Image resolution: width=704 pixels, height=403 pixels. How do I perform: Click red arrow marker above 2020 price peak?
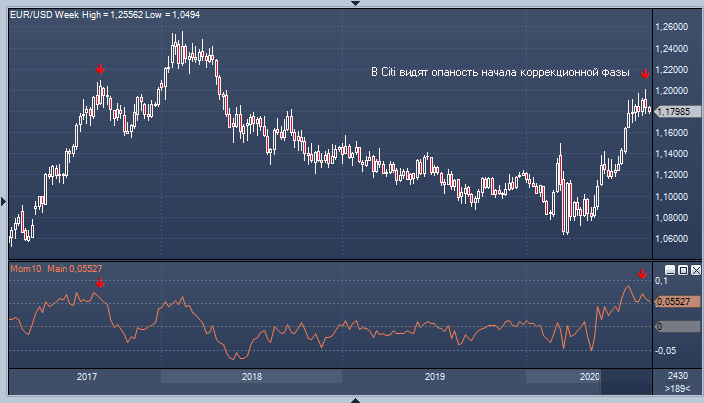click(645, 73)
